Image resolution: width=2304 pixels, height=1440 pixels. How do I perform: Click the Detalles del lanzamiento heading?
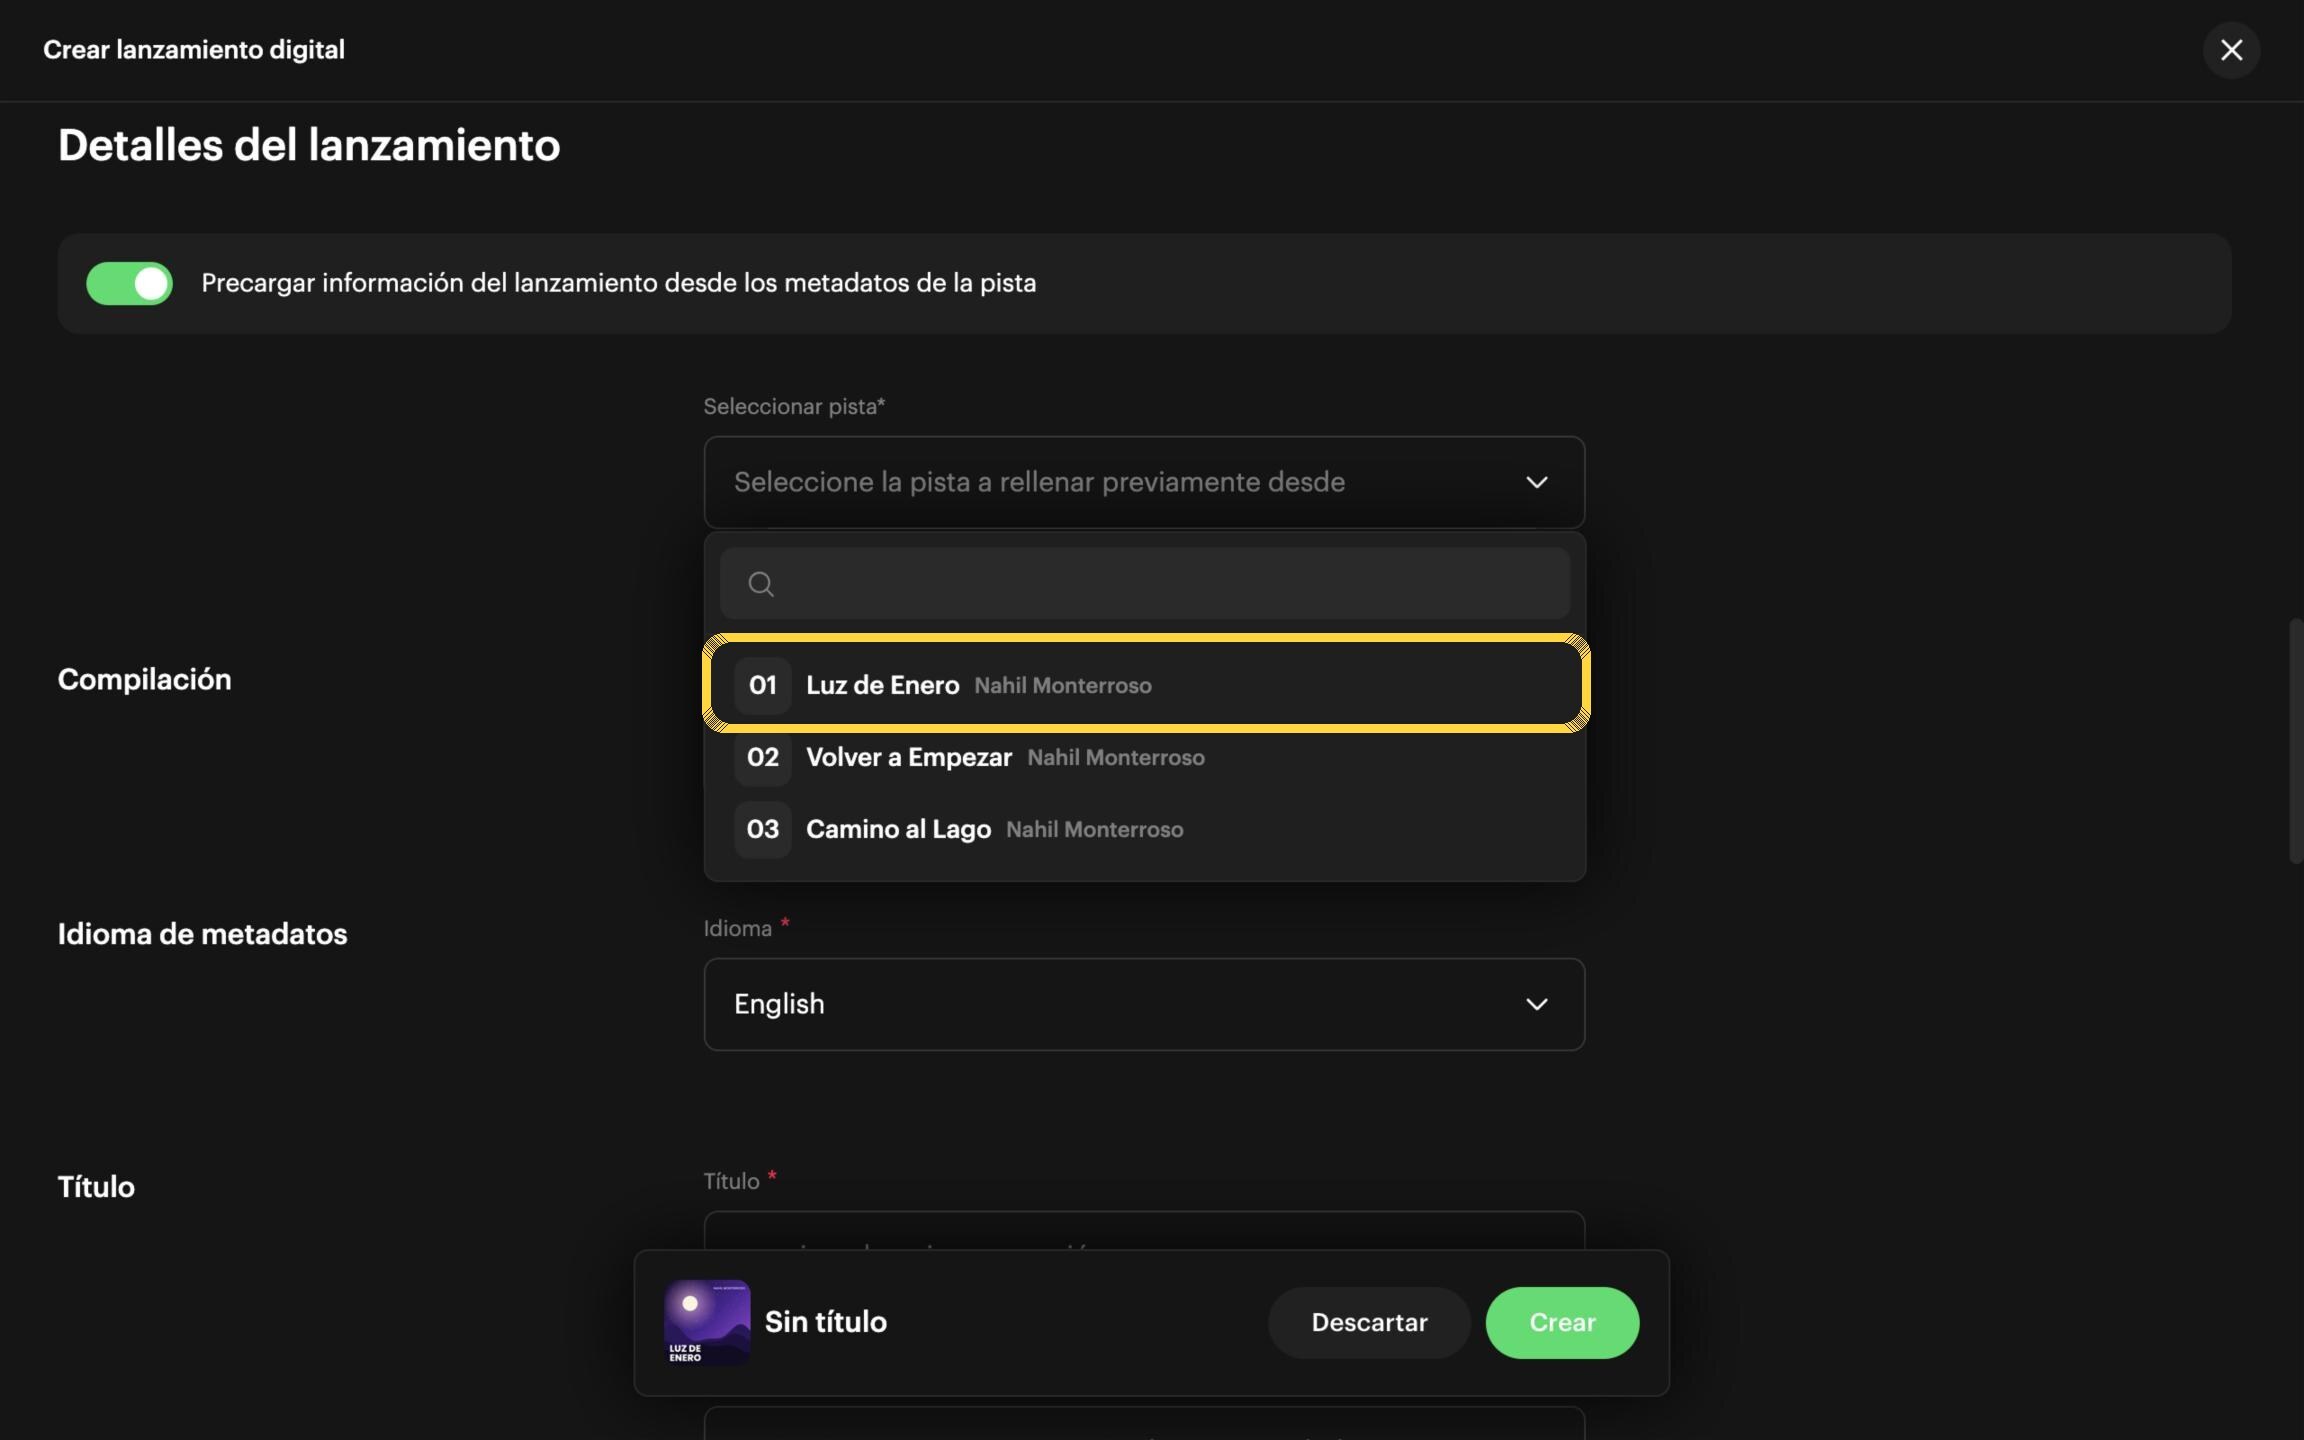[309, 145]
